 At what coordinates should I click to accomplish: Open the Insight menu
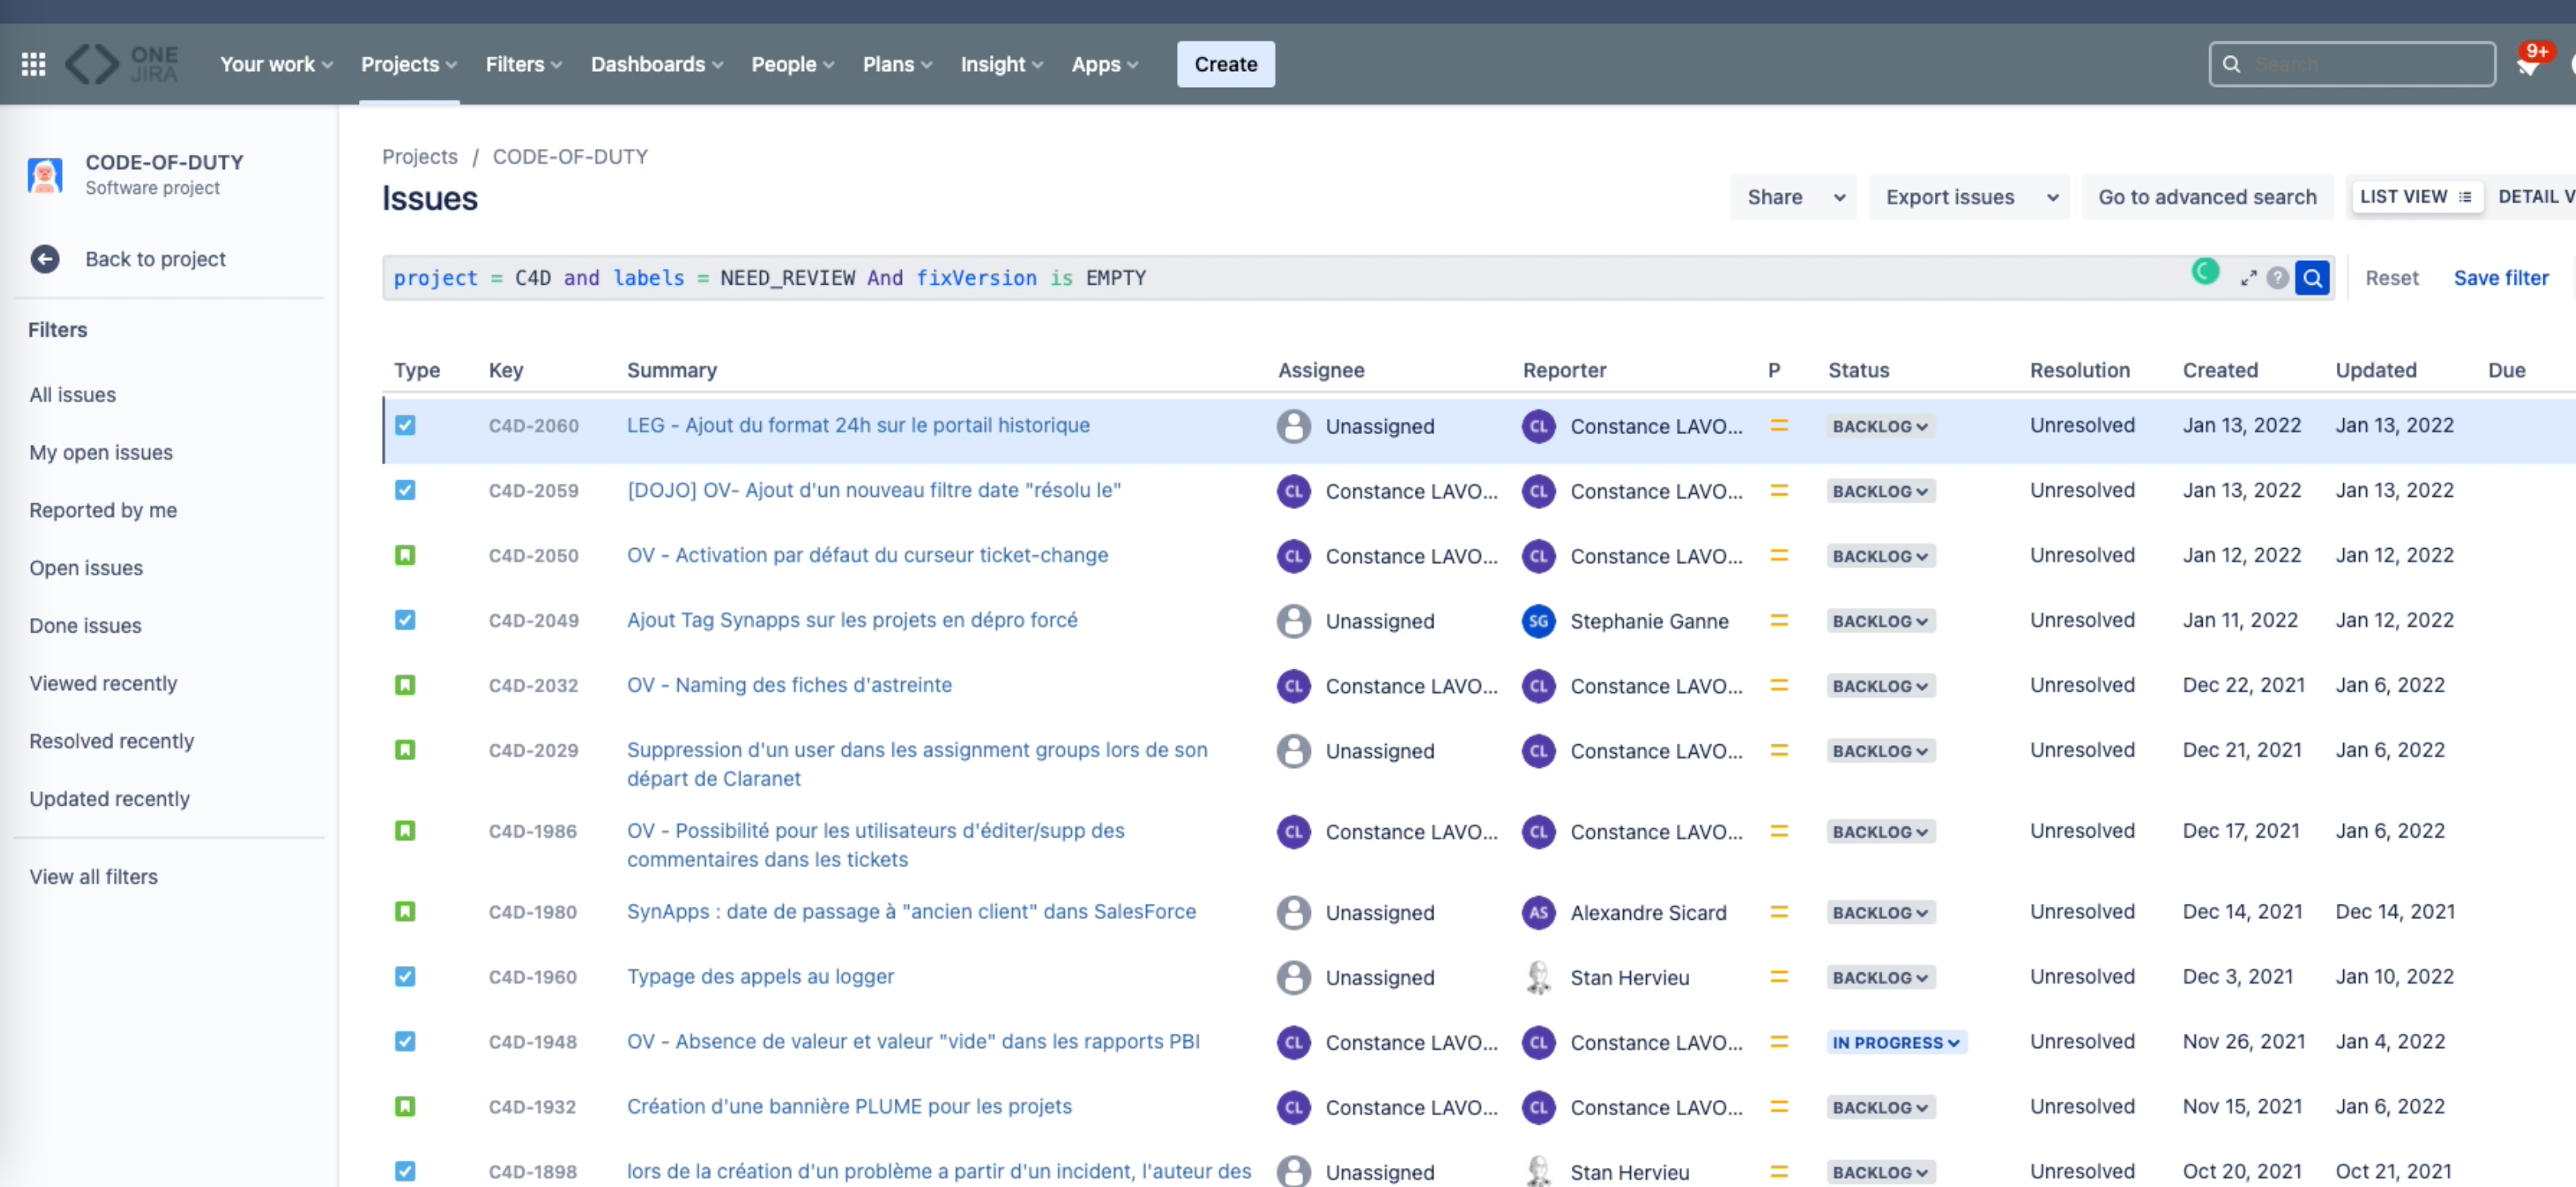[x=1001, y=64]
